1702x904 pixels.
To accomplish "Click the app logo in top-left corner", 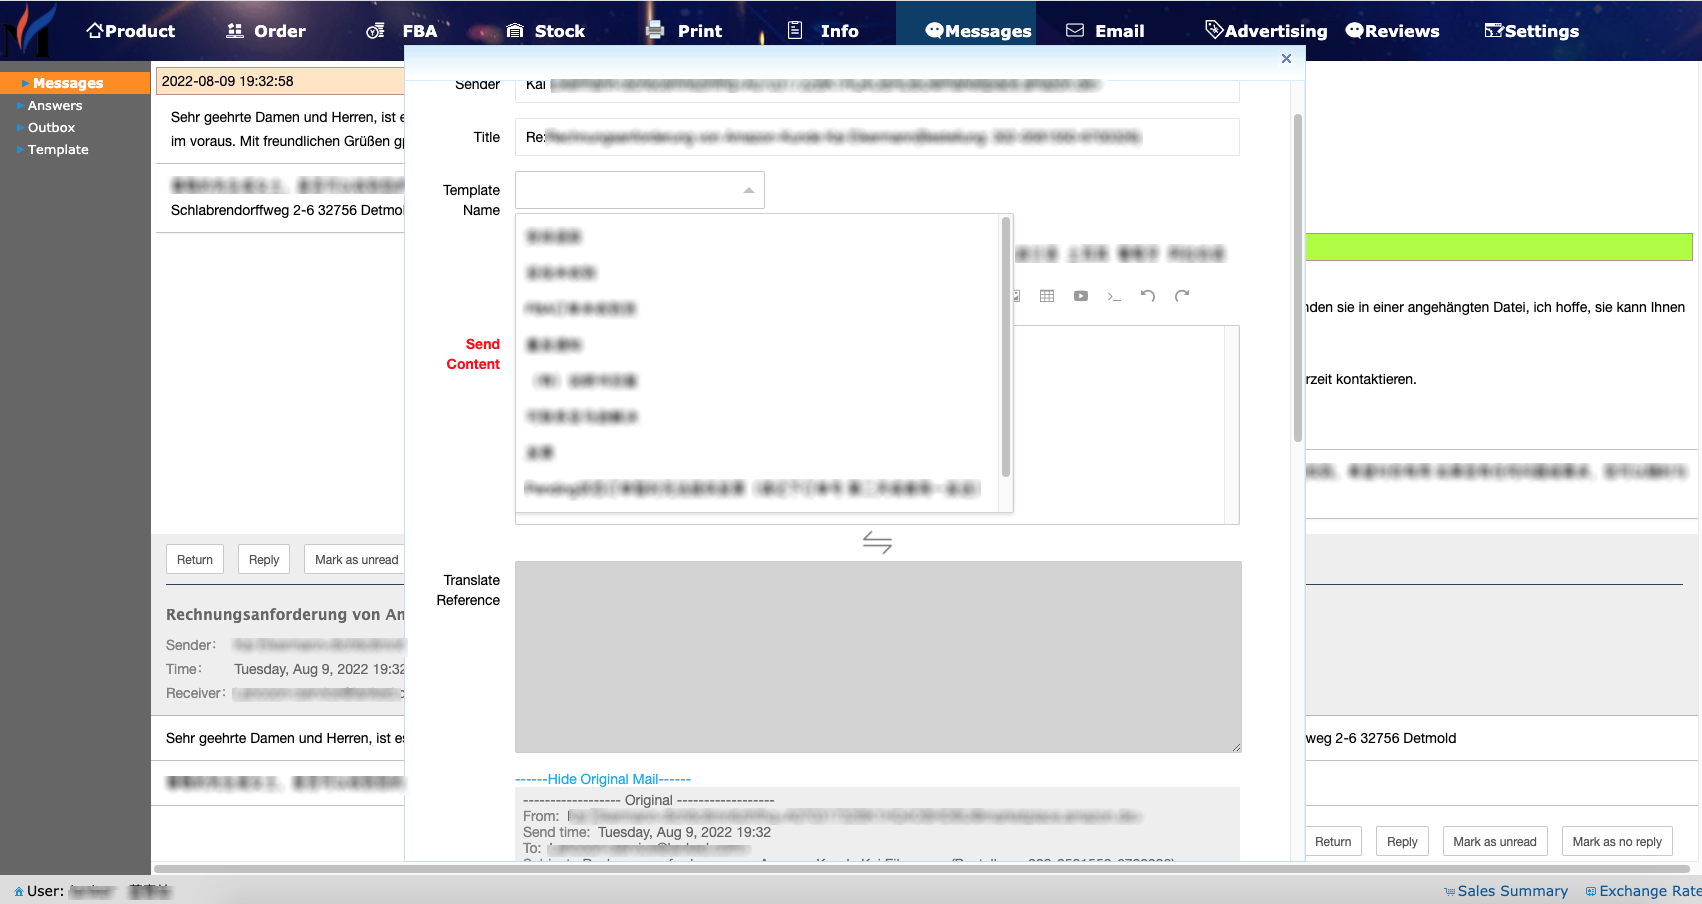I will pos(28,30).
